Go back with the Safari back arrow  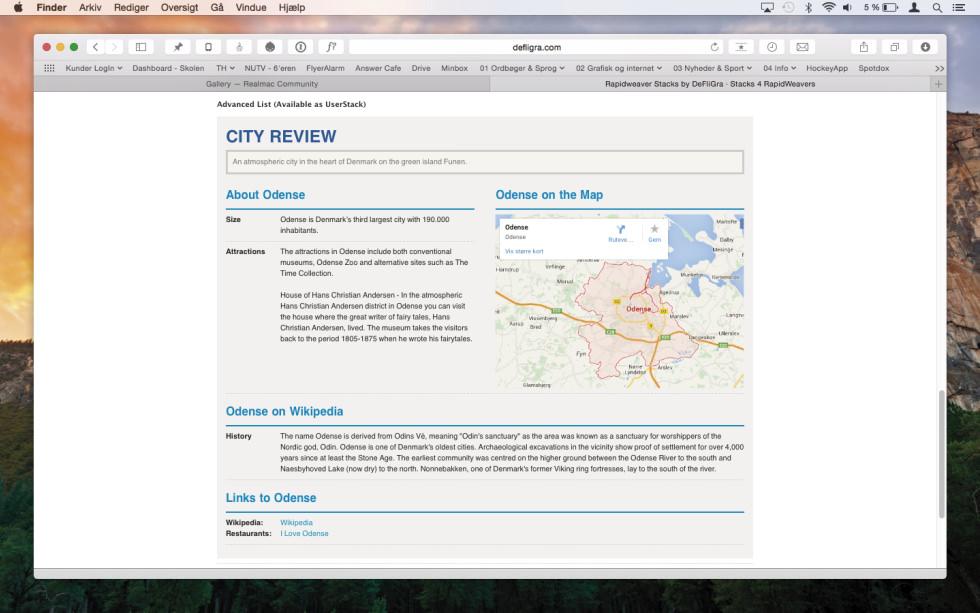coord(96,47)
